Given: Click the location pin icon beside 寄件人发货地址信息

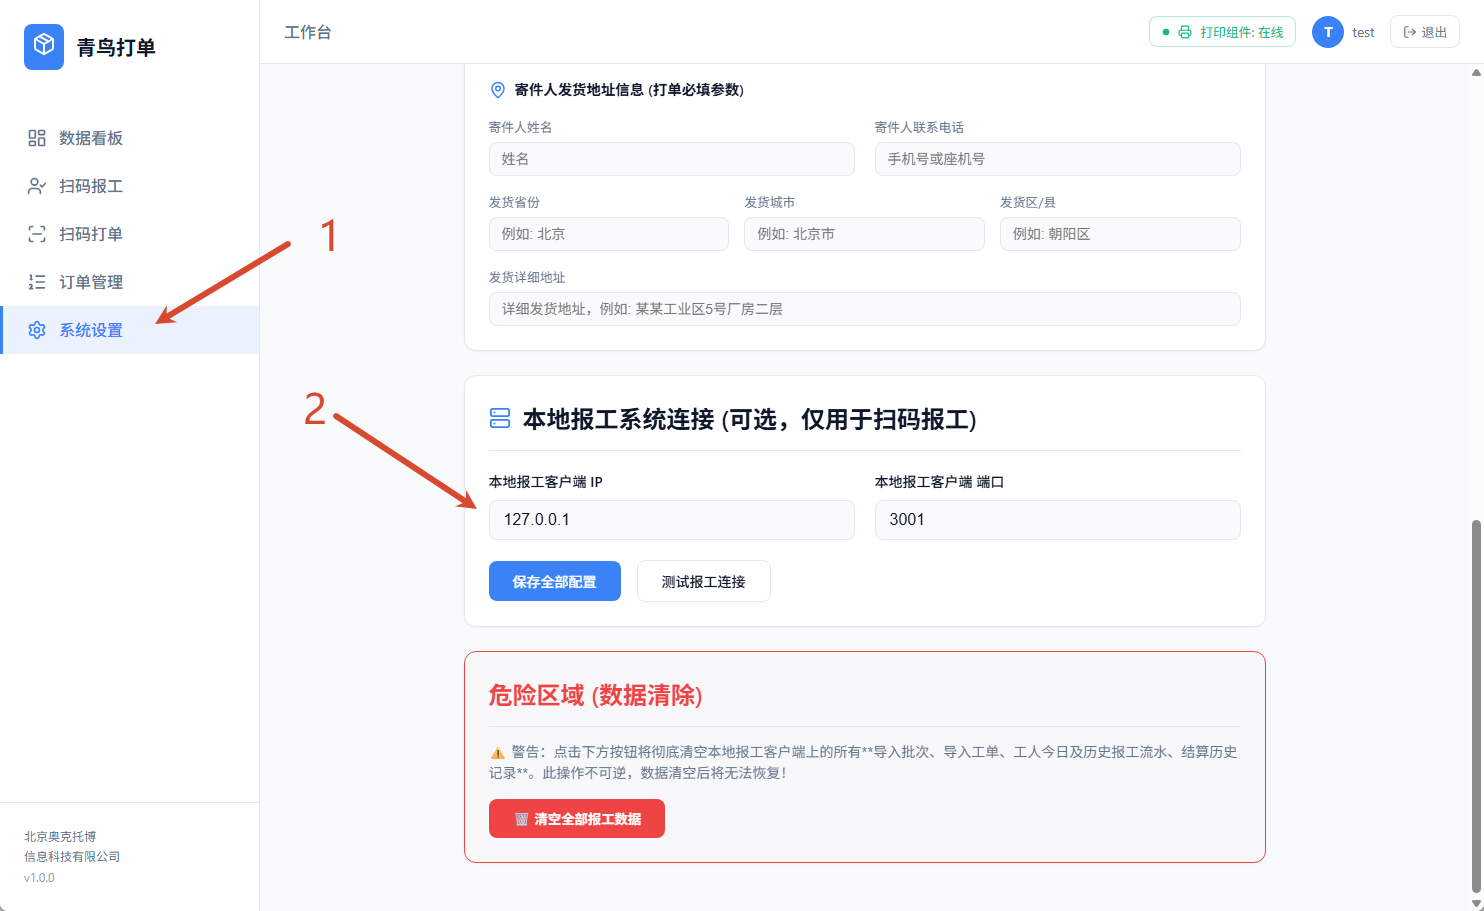Looking at the screenshot, I should pos(498,90).
